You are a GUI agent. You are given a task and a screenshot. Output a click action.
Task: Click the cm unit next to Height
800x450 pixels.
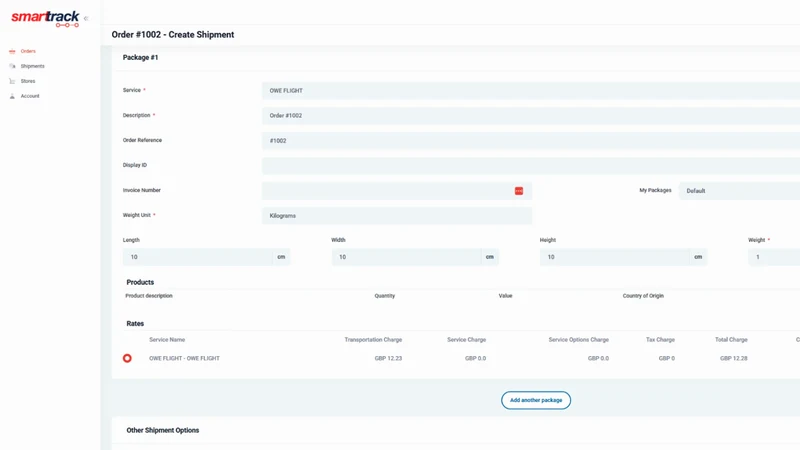pyautogui.click(x=698, y=257)
